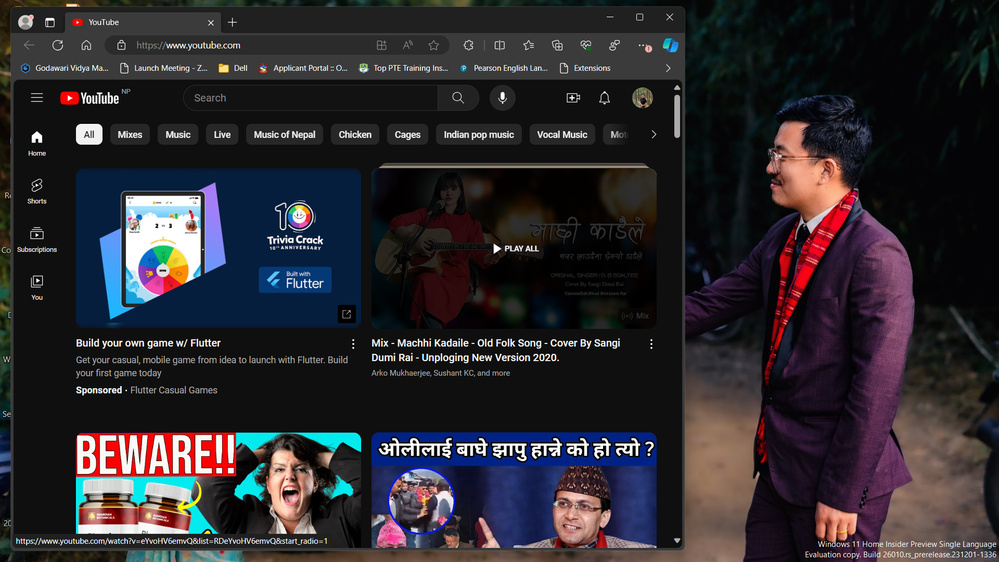The width and height of the screenshot is (999, 562).
Task: Open the Trivia Crack Flutter ad thumbnail
Action: 219,248
